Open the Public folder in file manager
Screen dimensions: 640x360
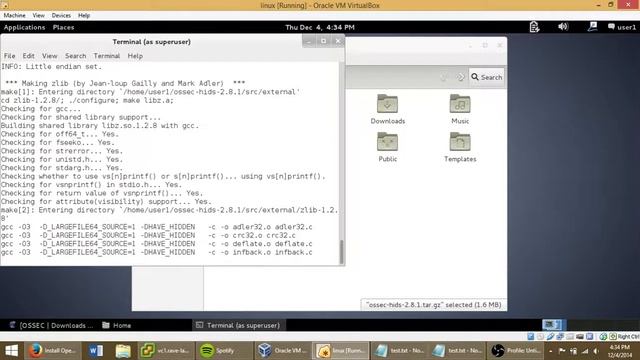coord(387,147)
